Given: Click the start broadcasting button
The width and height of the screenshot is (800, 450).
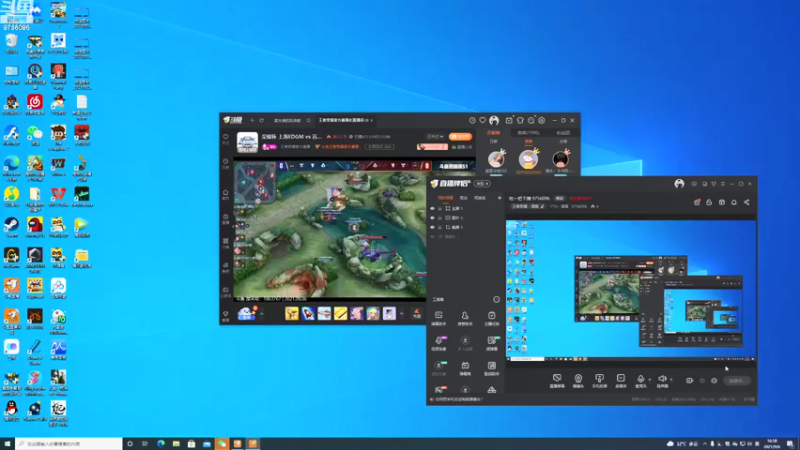Looking at the screenshot, I should 737,381.
